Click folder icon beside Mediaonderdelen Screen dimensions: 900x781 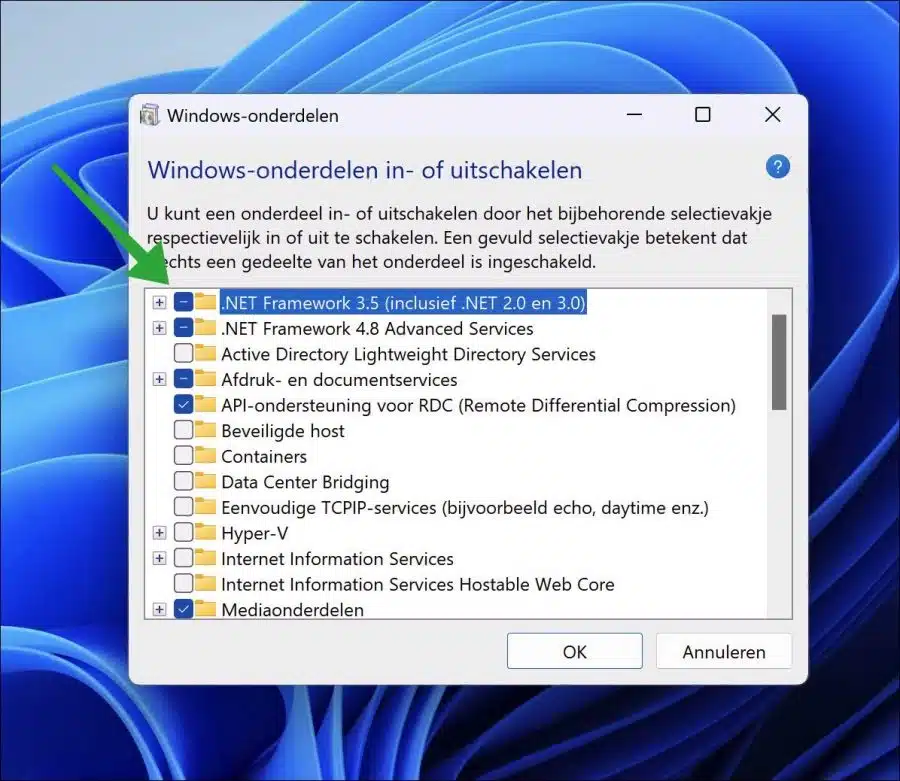pyautogui.click(x=205, y=609)
